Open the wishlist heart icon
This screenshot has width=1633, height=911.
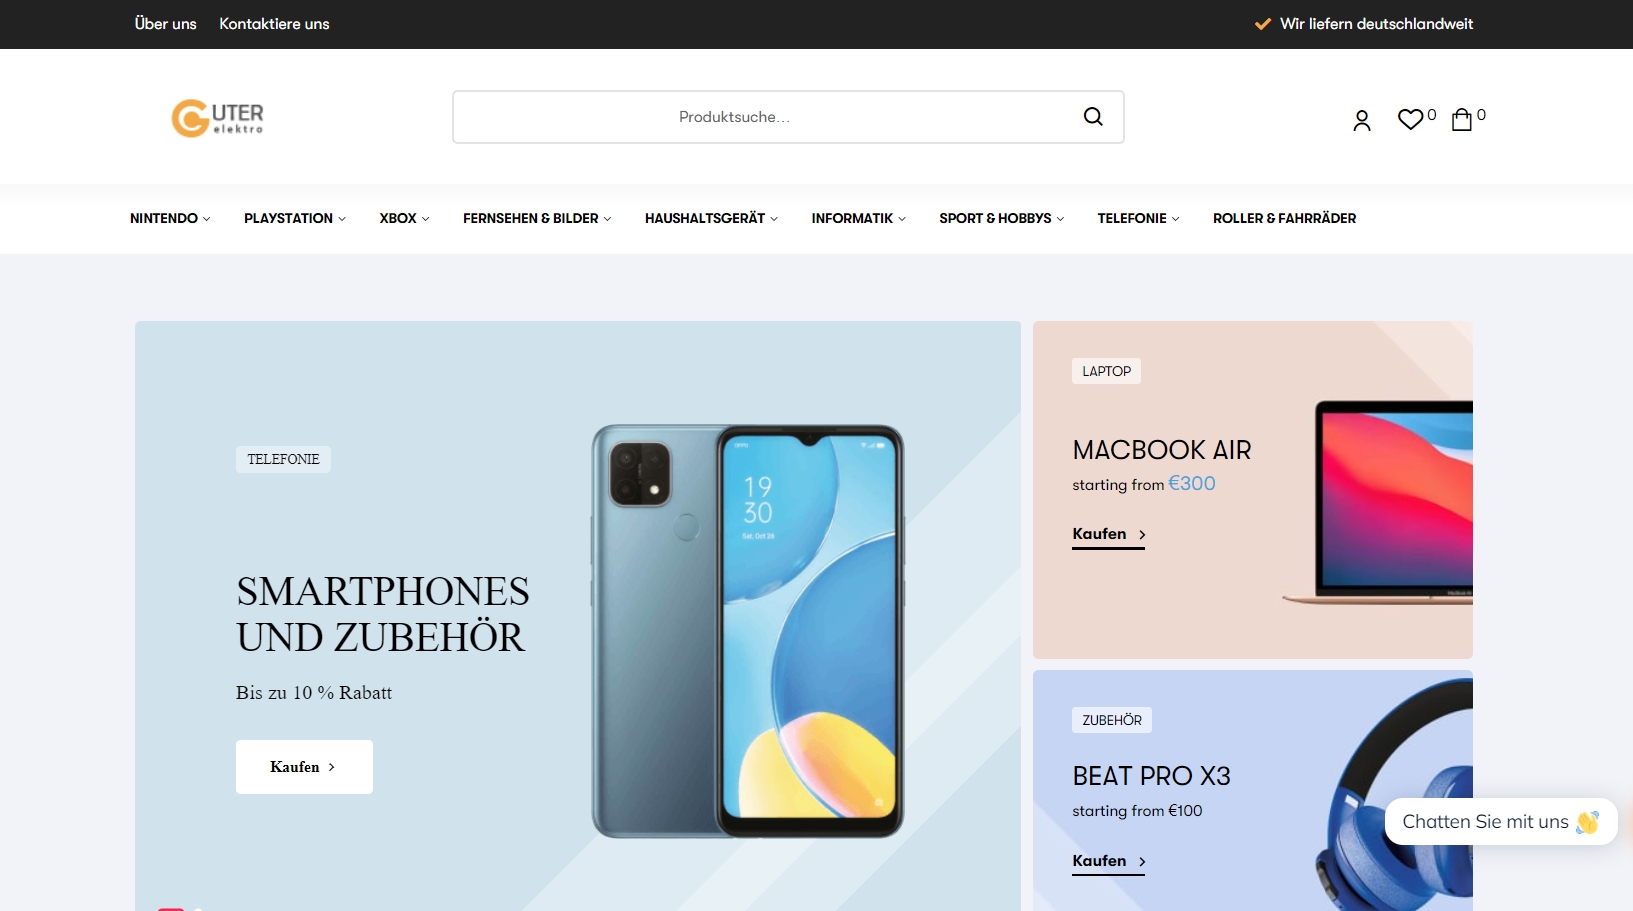1410,120
